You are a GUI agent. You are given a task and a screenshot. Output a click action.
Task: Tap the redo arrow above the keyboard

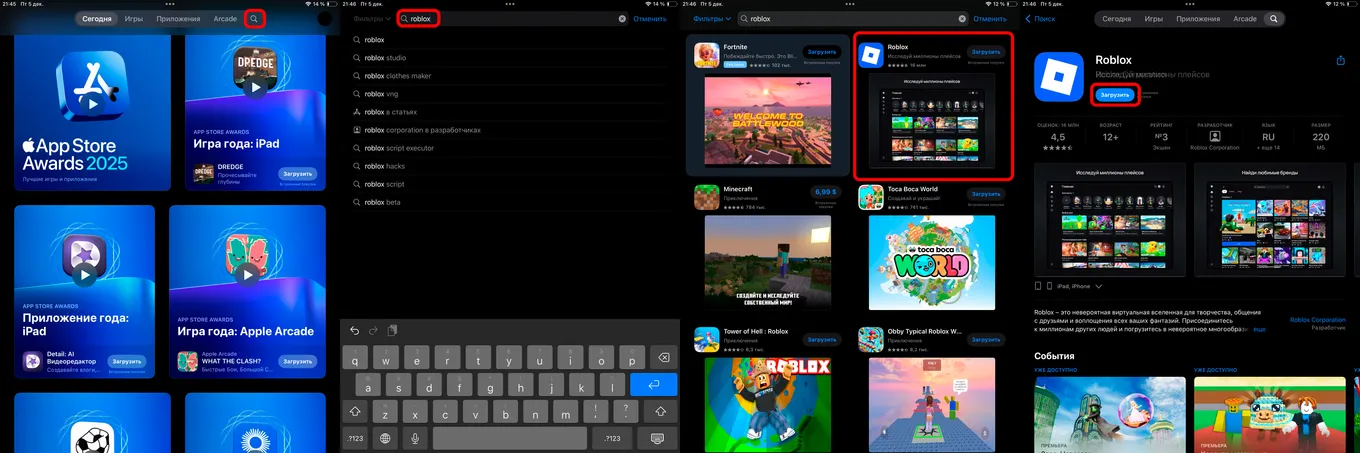click(374, 331)
